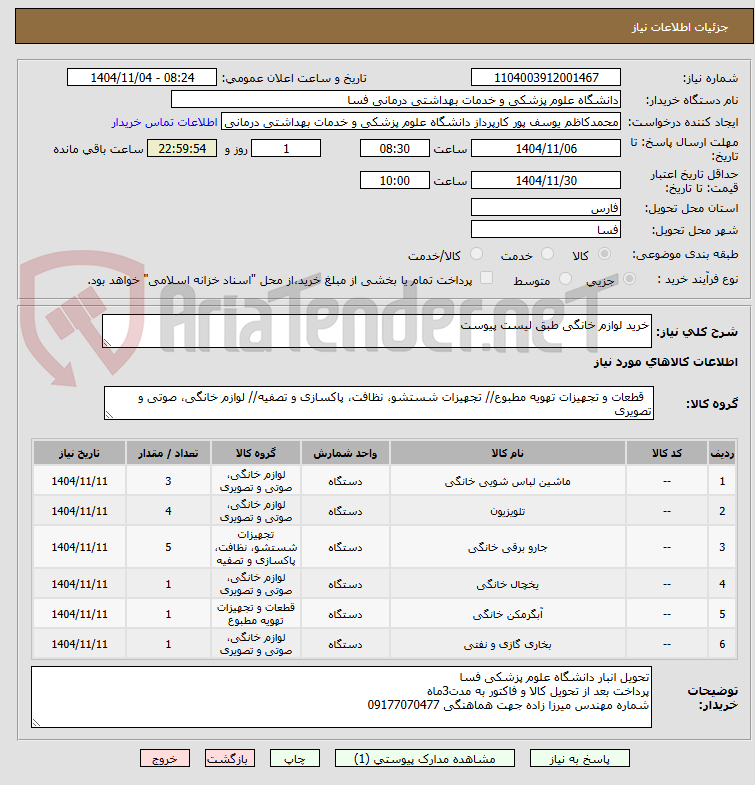Select the آبگرمکن خانگی item cell
The width and height of the screenshot is (755, 785).
tap(508, 614)
